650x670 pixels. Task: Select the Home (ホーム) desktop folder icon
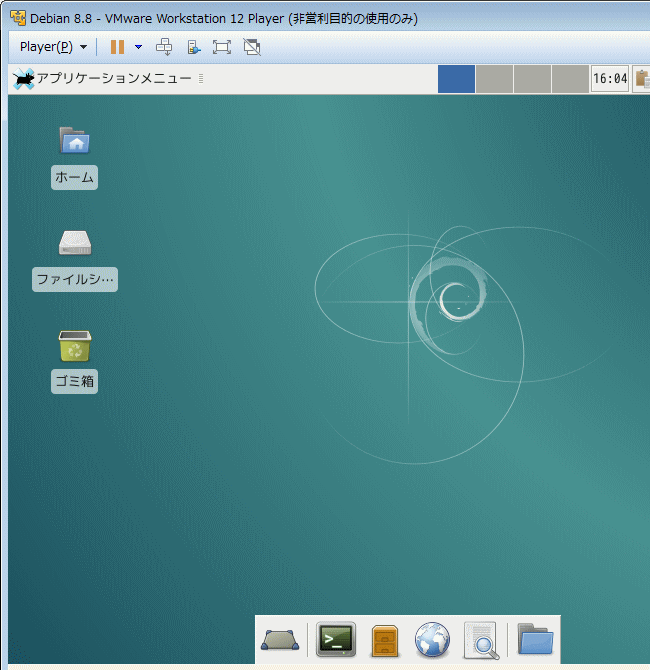point(74,140)
